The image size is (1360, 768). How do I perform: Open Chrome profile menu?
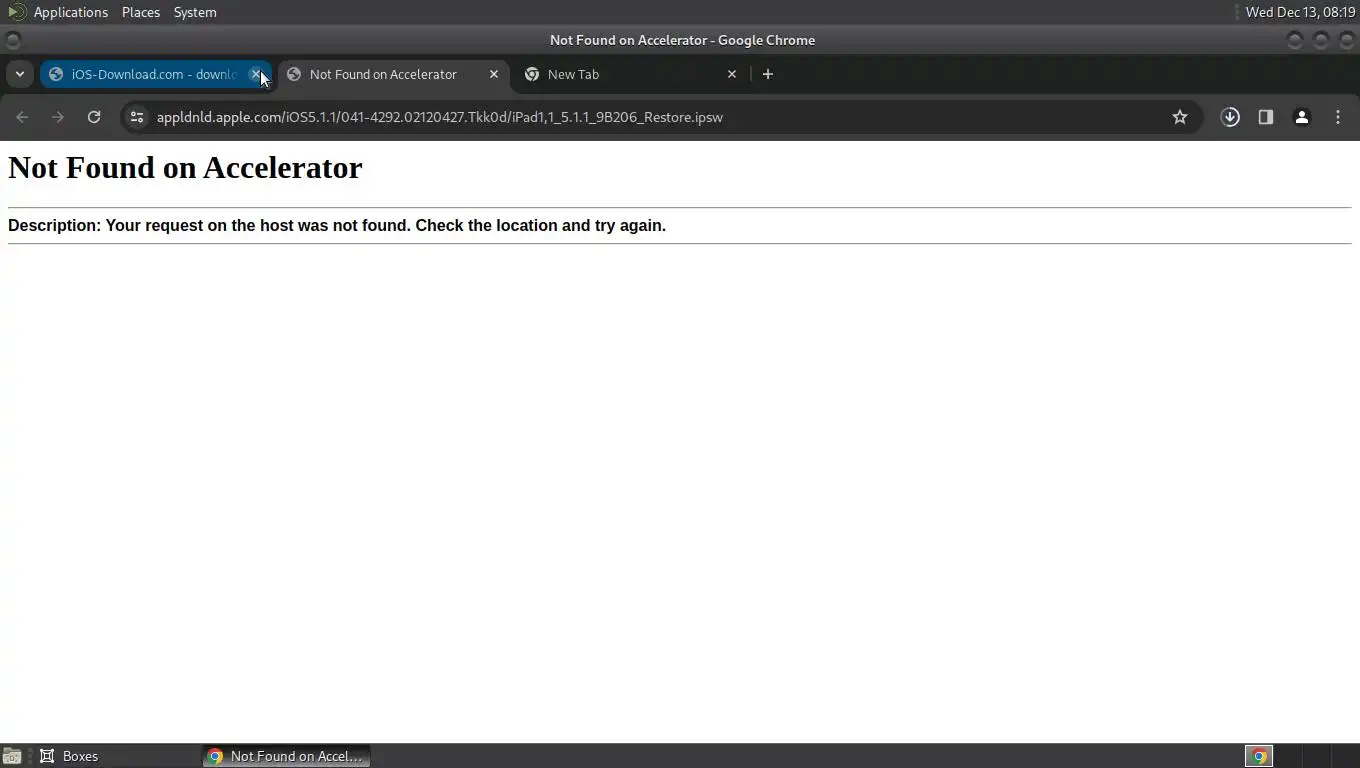(1302, 117)
